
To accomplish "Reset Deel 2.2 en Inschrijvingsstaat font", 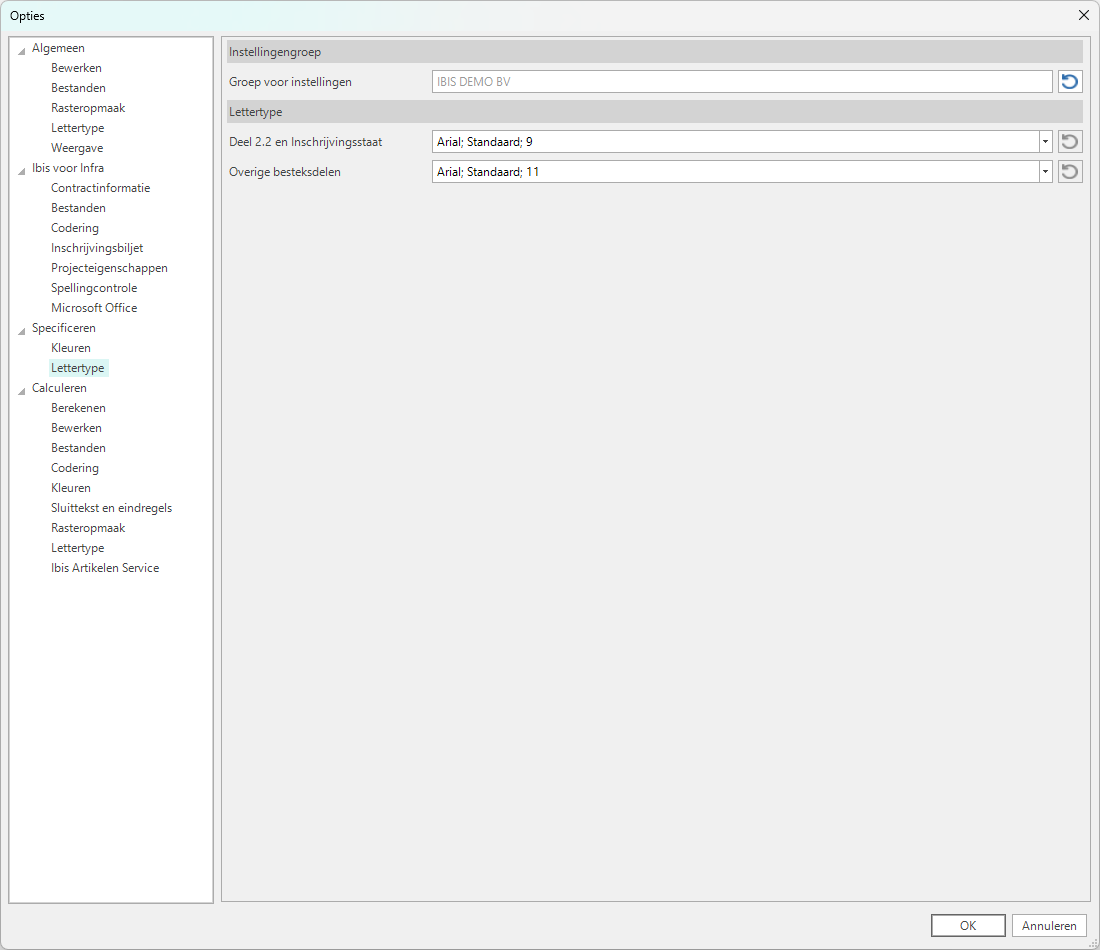I will pyautogui.click(x=1070, y=142).
